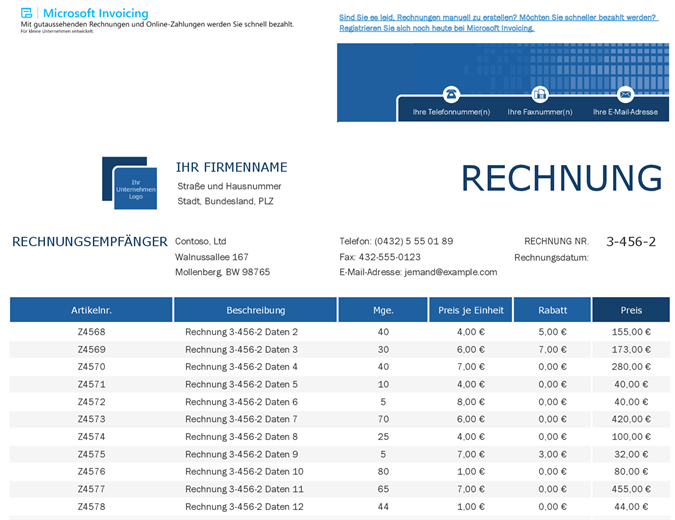The height and width of the screenshot is (520, 675).
Task: Open the Microsoft Invoicing registration link
Action: (x=498, y=23)
